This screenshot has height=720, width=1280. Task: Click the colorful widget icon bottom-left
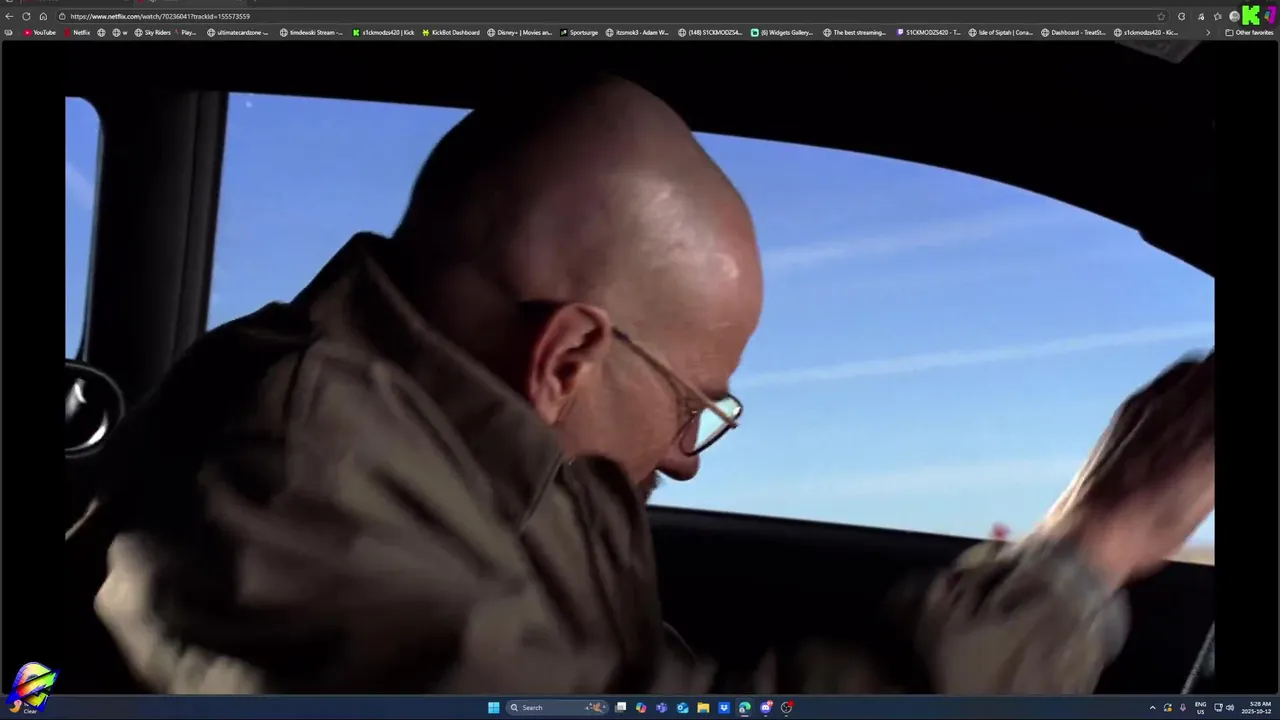click(32, 686)
